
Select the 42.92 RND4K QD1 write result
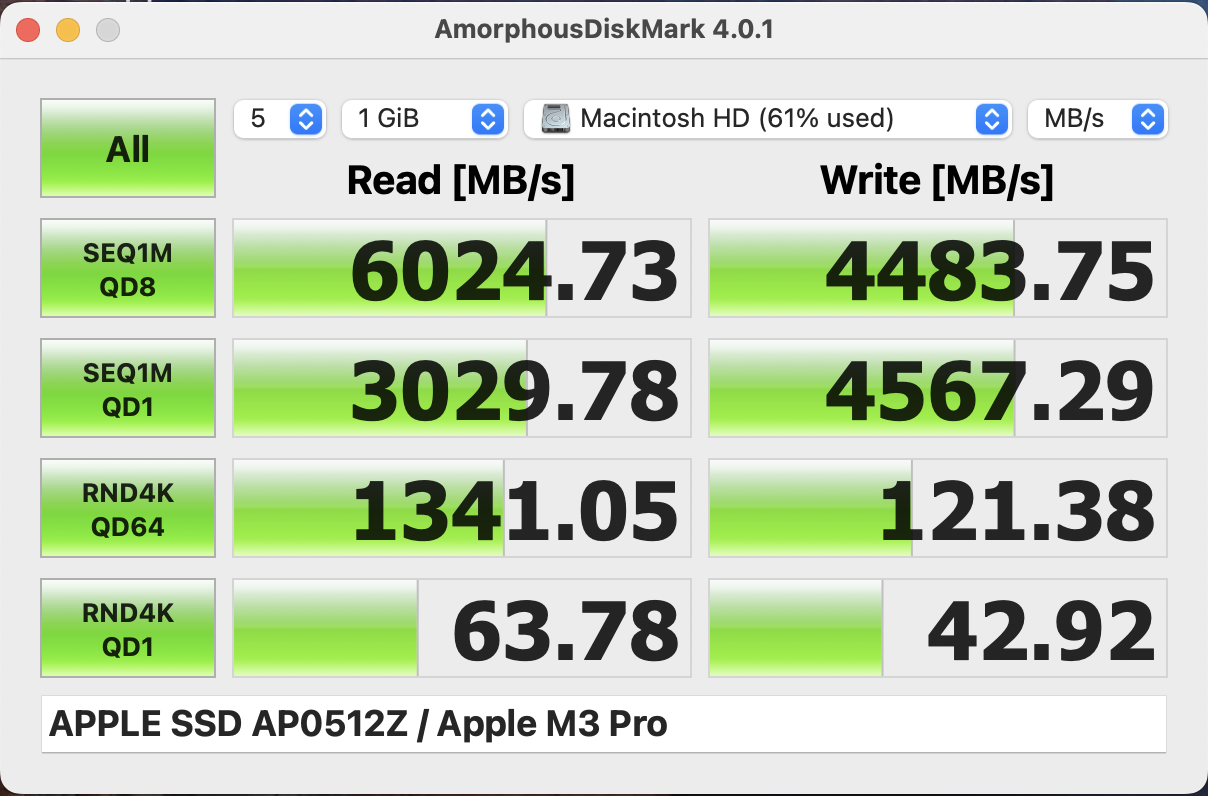(938, 628)
